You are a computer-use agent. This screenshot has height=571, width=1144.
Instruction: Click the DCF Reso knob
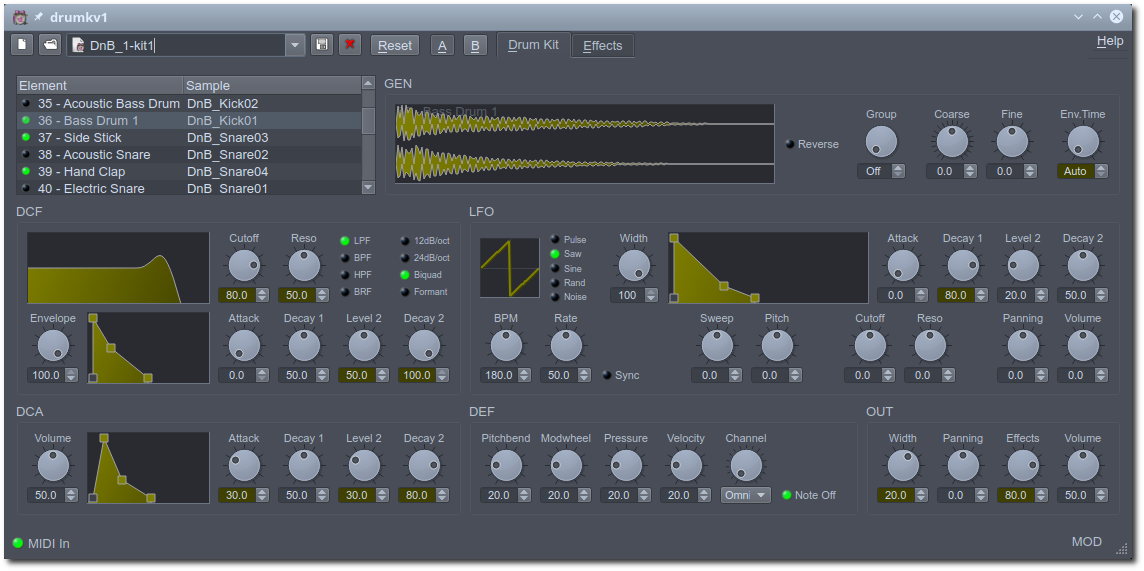point(304,266)
